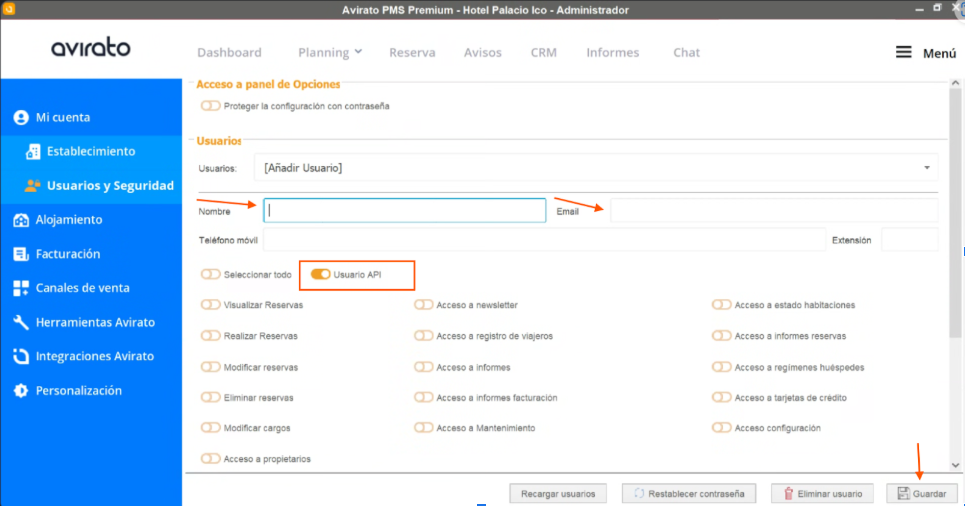Click the Facturación invoice icon
The height and width of the screenshot is (506, 965).
21,254
